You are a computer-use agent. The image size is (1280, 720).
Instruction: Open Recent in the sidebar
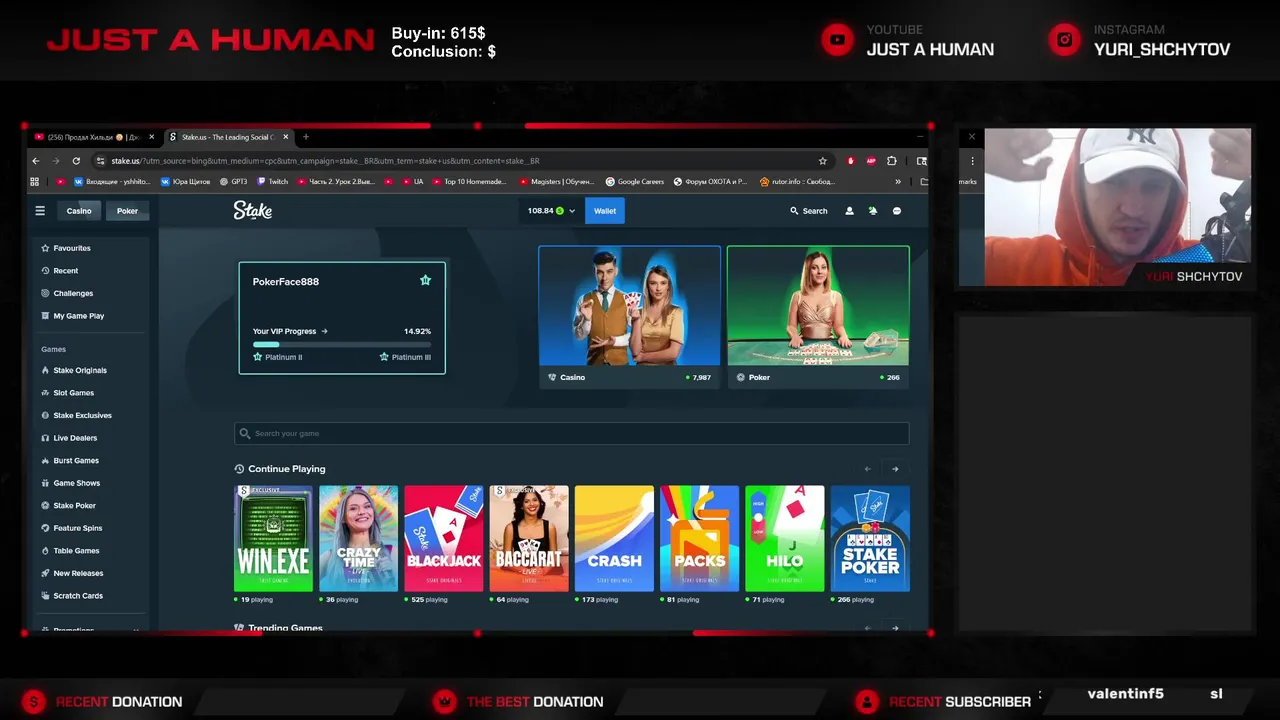click(x=66, y=271)
